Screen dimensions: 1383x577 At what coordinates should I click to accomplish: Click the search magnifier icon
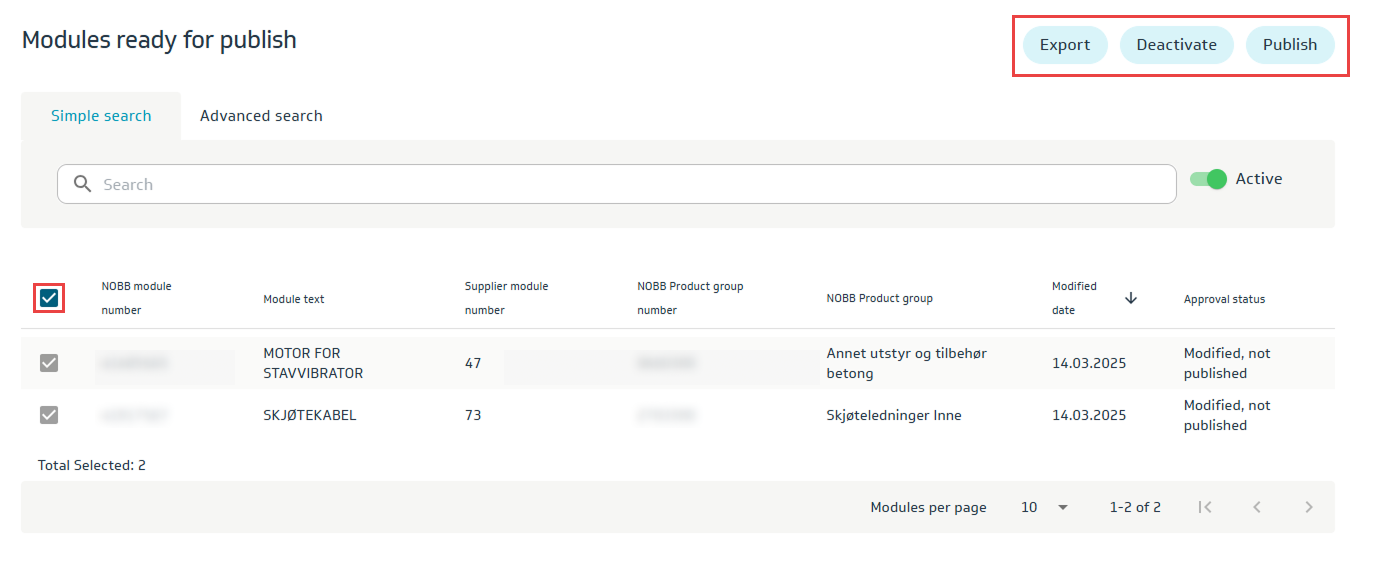(x=83, y=184)
